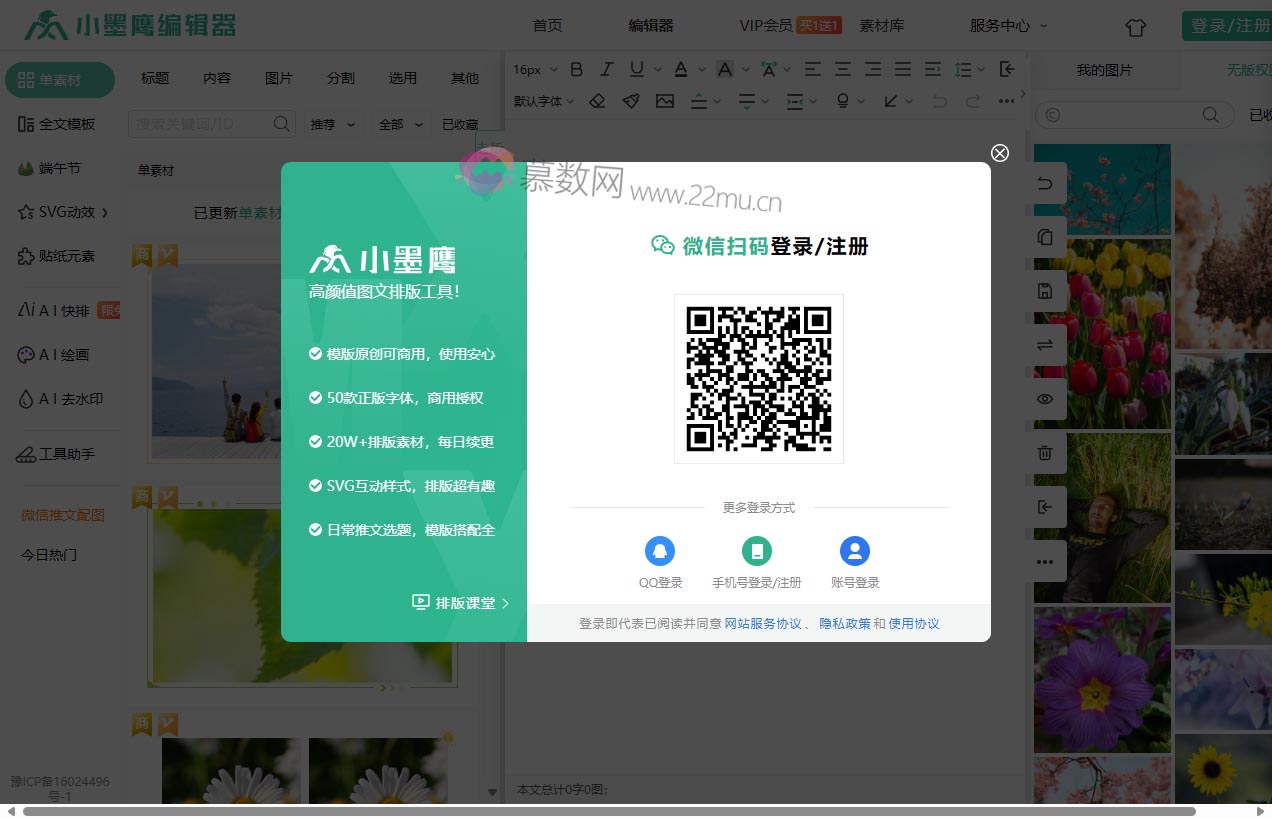Image resolution: width=1272 pixels, height=819 pixels.
Task: Open the 默认字体 font dropdown
Action: 536,101
